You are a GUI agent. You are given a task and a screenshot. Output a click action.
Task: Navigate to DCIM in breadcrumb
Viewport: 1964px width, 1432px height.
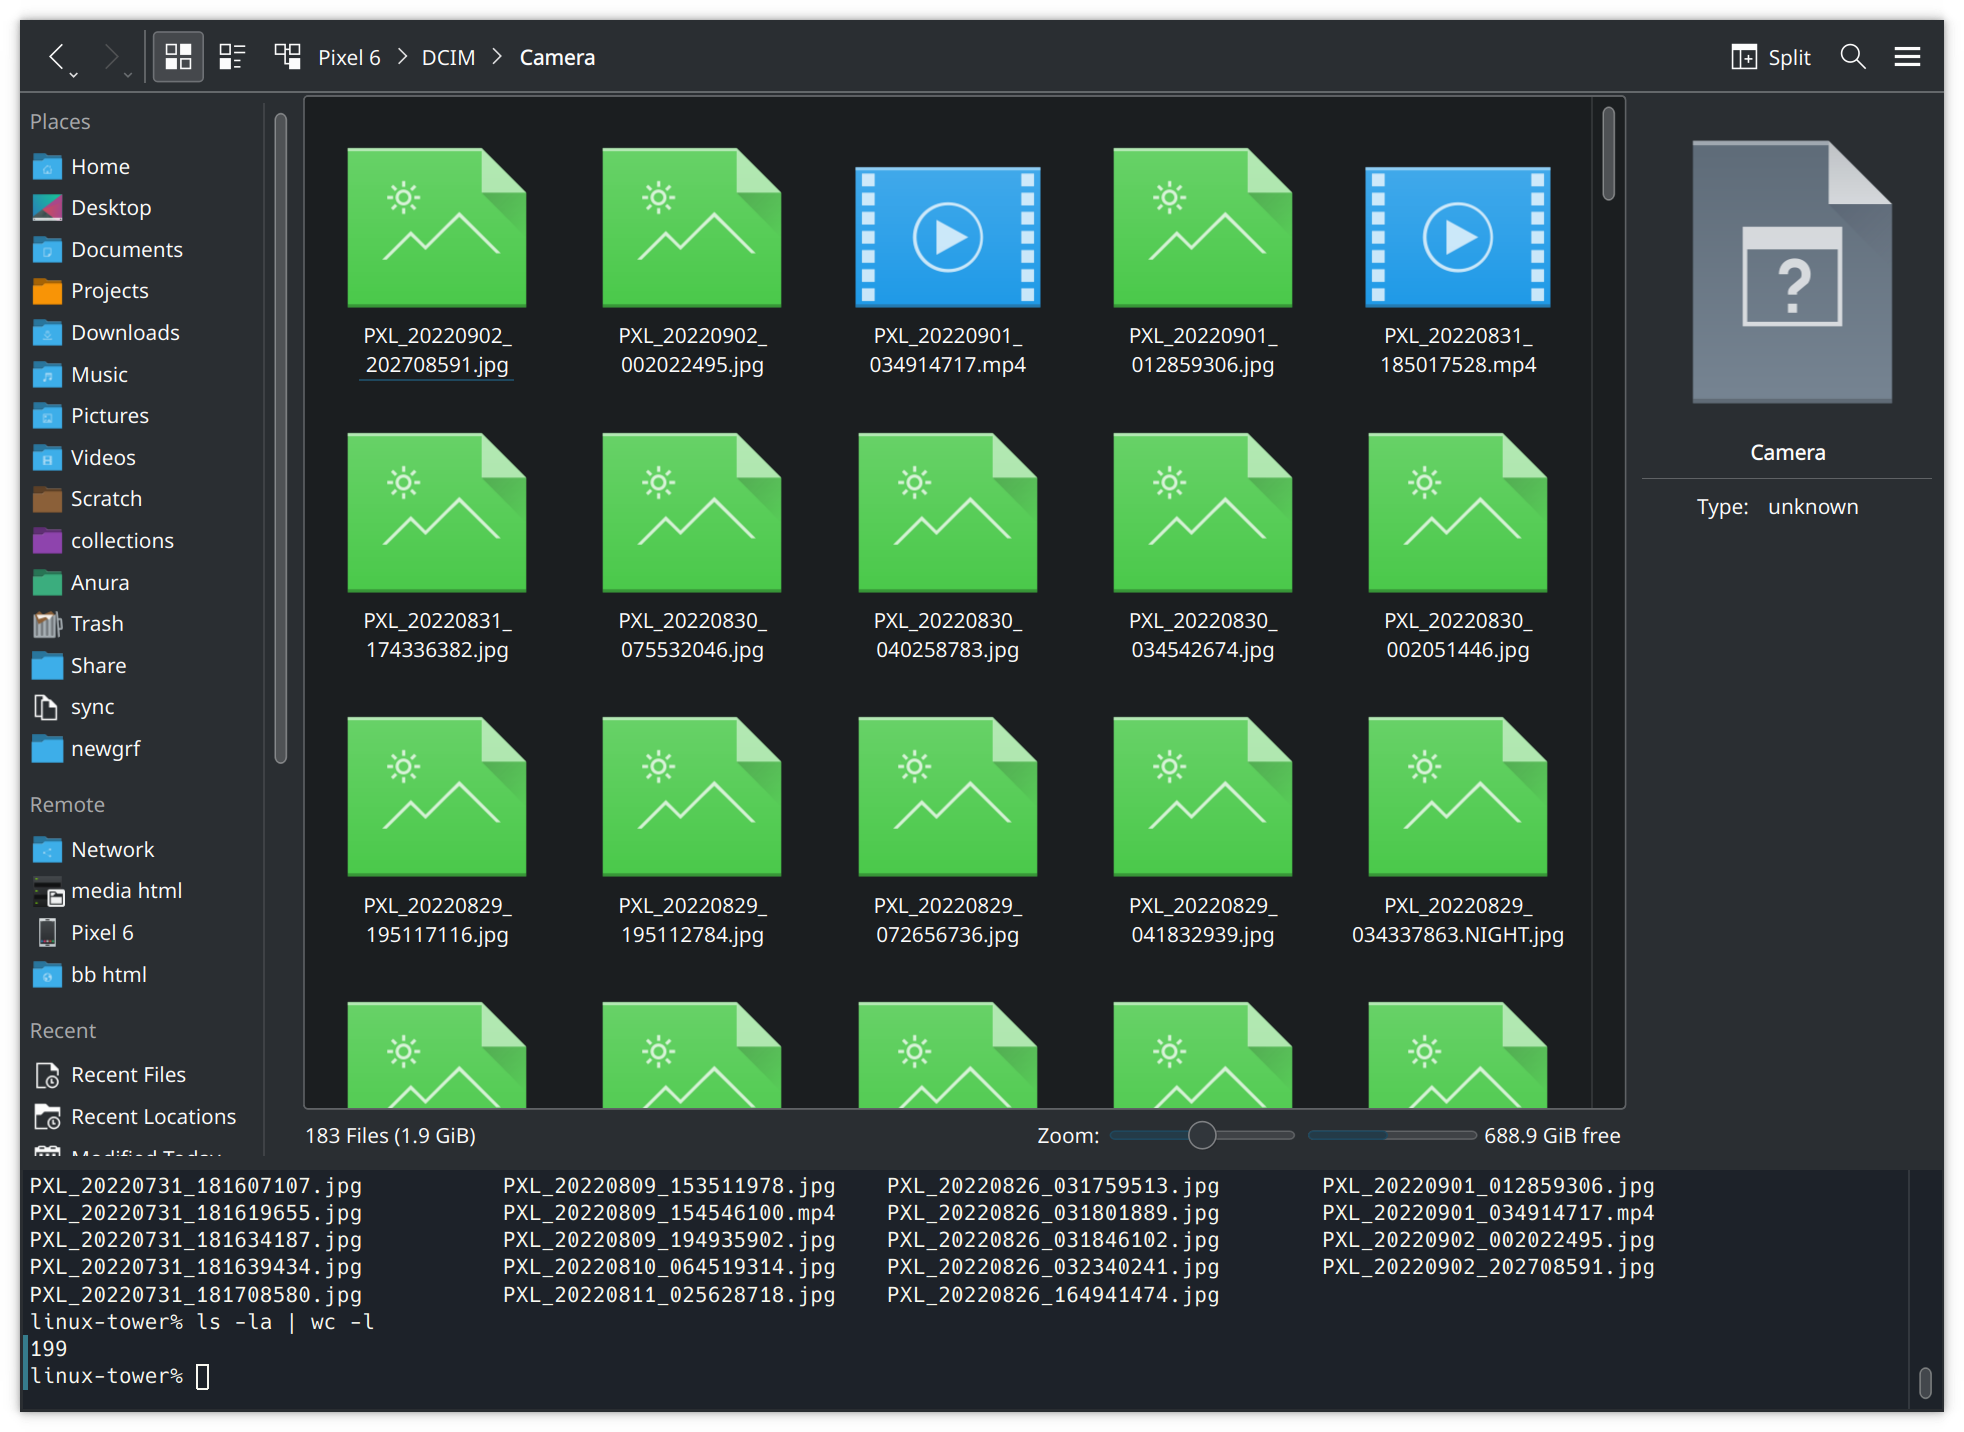[x=448, y=57]
